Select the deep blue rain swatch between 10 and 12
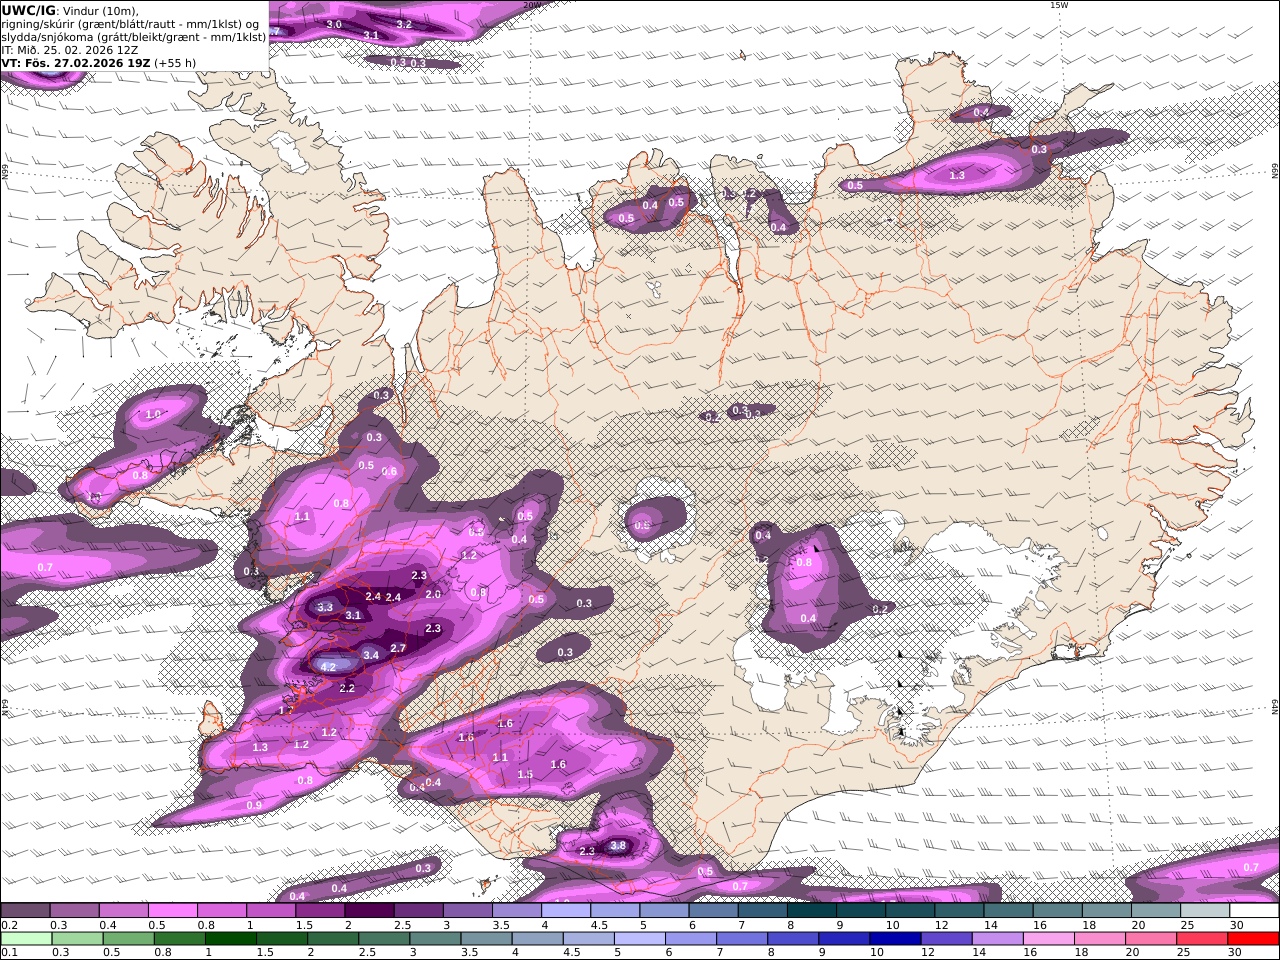 click(x=895, y=938)
